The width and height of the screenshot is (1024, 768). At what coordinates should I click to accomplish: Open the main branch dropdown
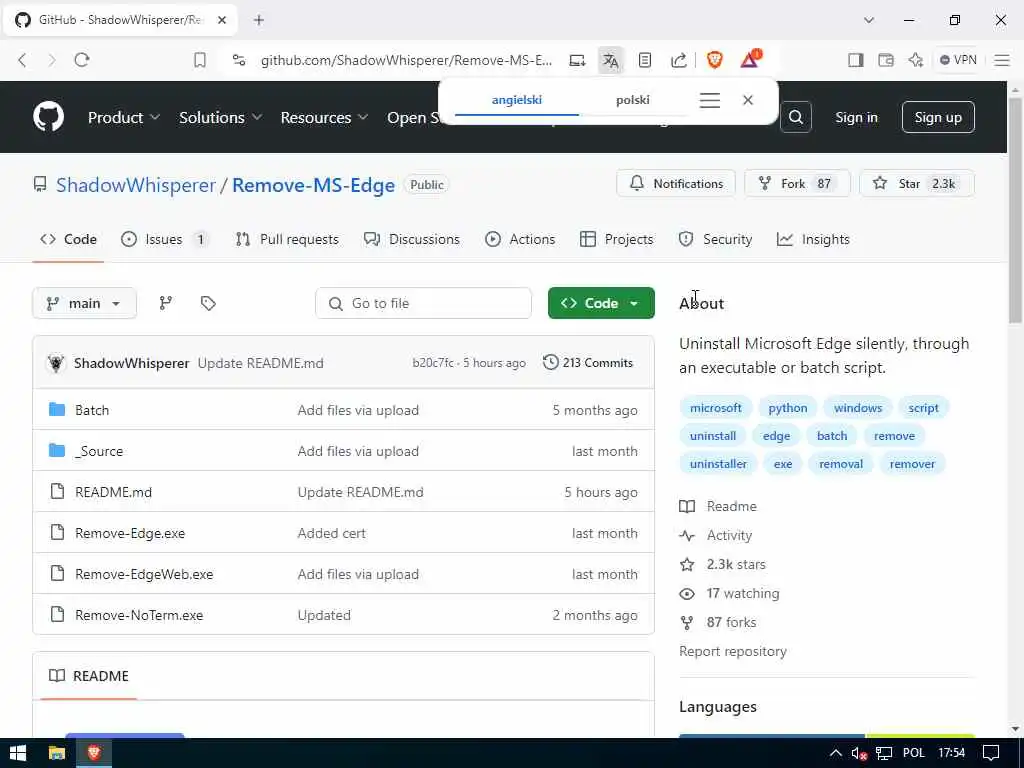[84, 303]
